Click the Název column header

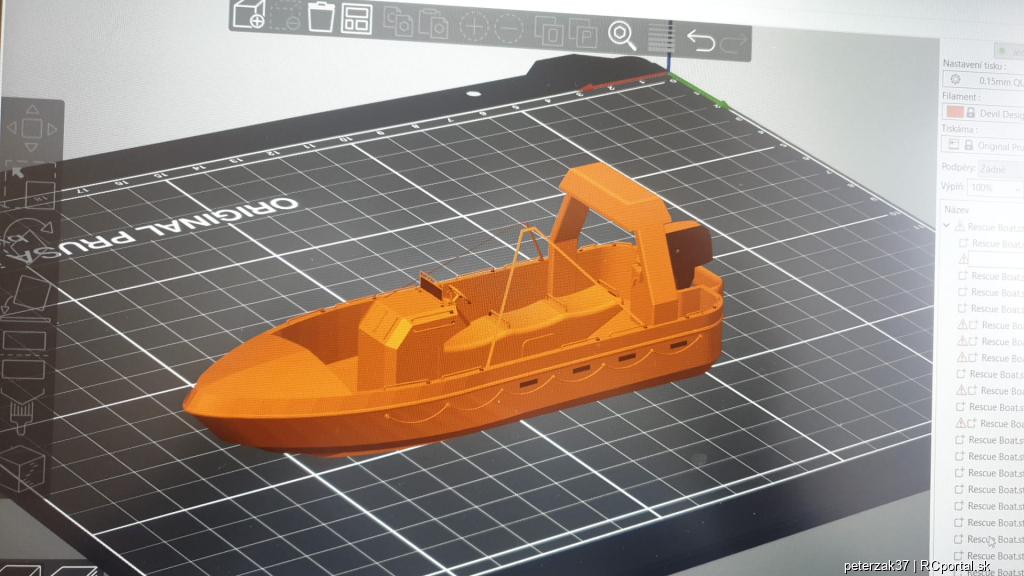click(956, 210)
